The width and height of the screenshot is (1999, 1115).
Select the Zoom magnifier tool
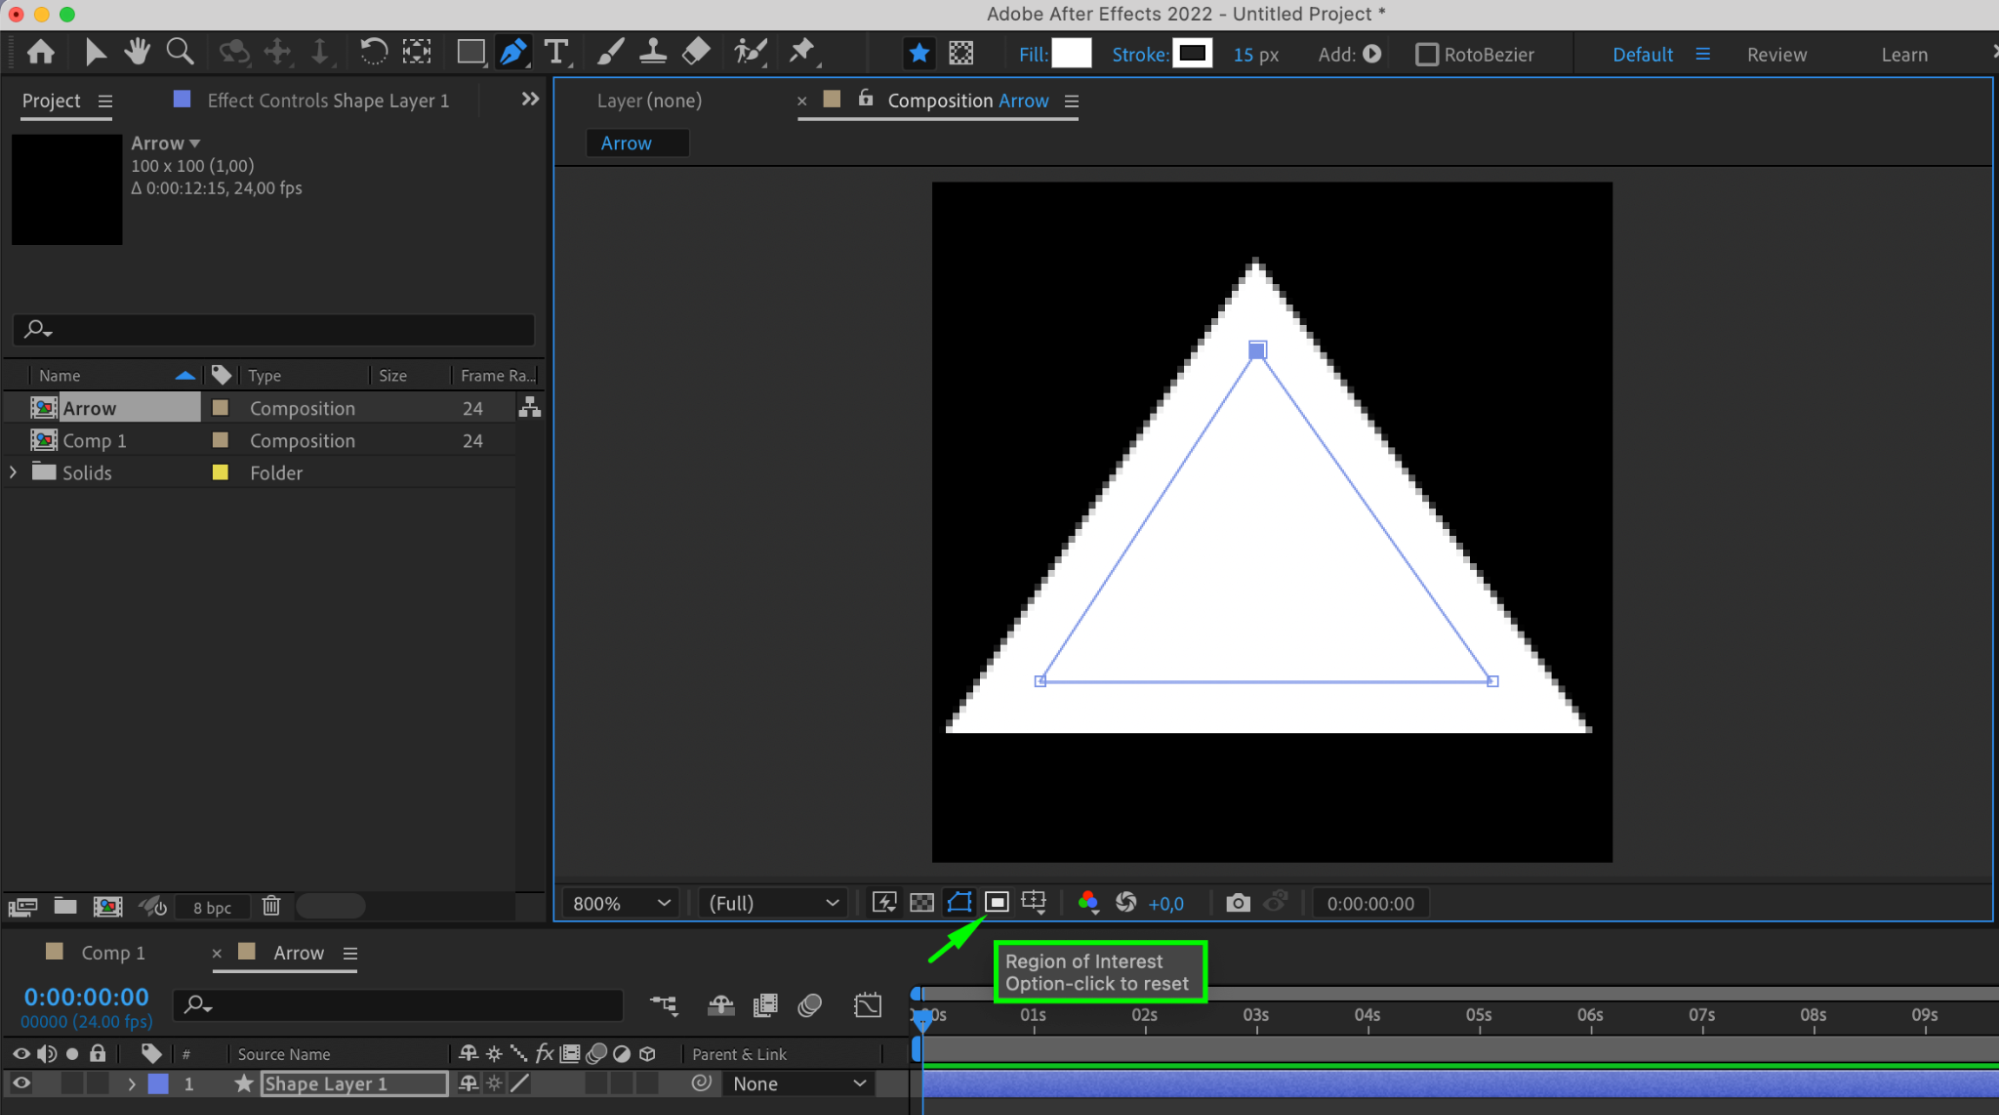(180, 52)
